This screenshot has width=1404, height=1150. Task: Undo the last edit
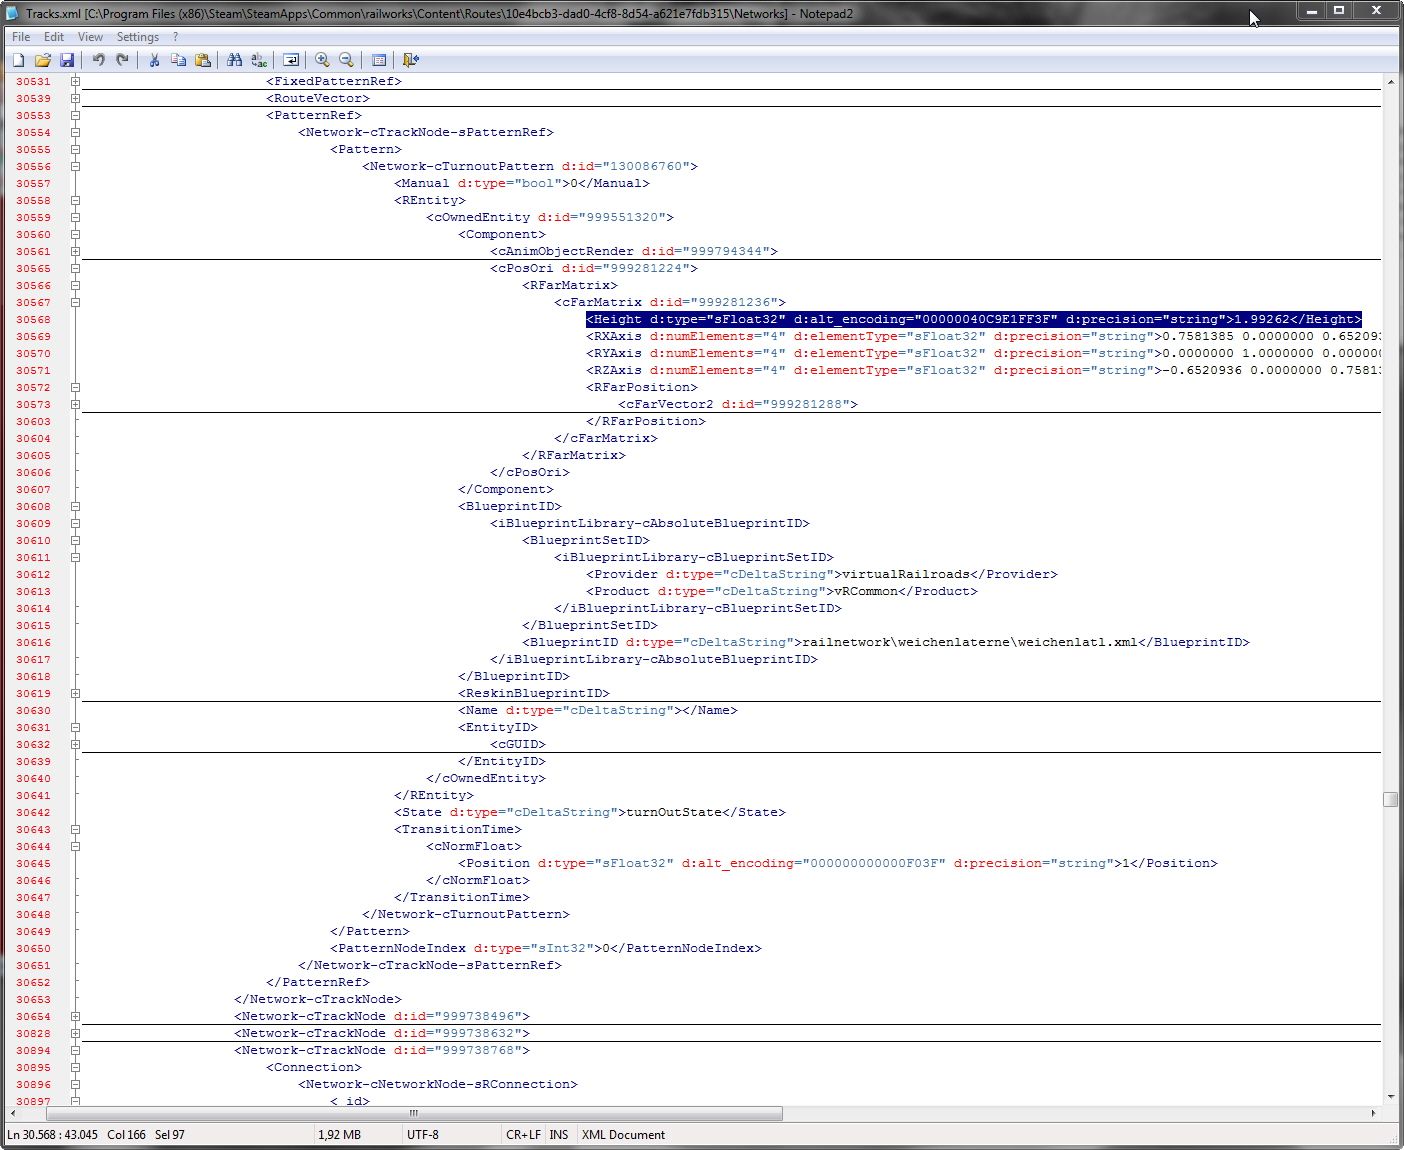98,60
